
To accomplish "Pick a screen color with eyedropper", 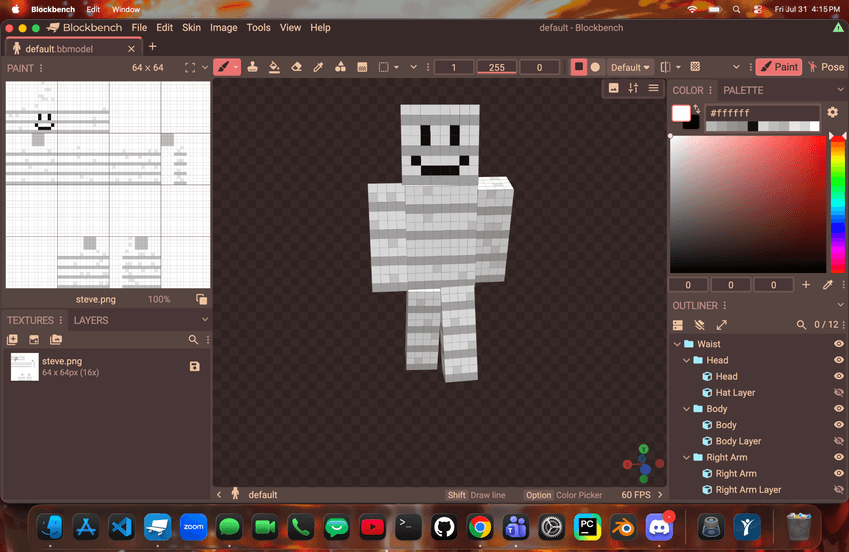I will 827,284.
